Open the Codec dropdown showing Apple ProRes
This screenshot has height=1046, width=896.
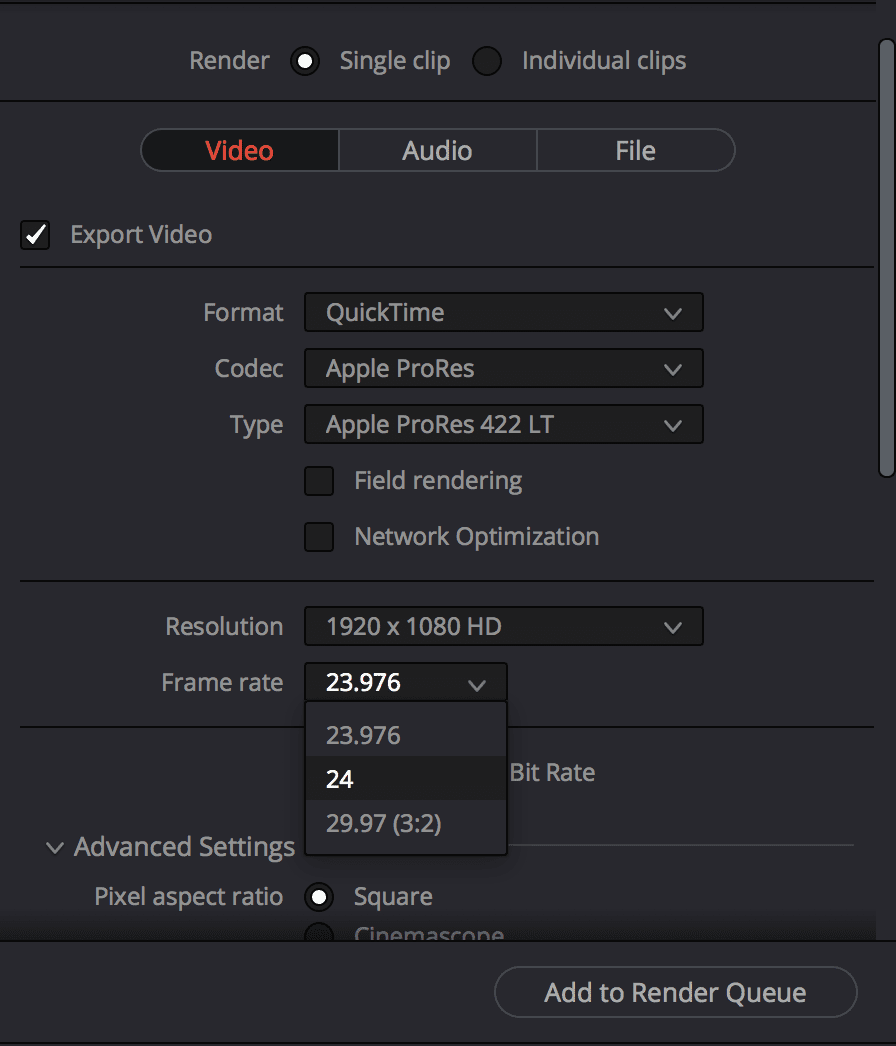(503, 369)
